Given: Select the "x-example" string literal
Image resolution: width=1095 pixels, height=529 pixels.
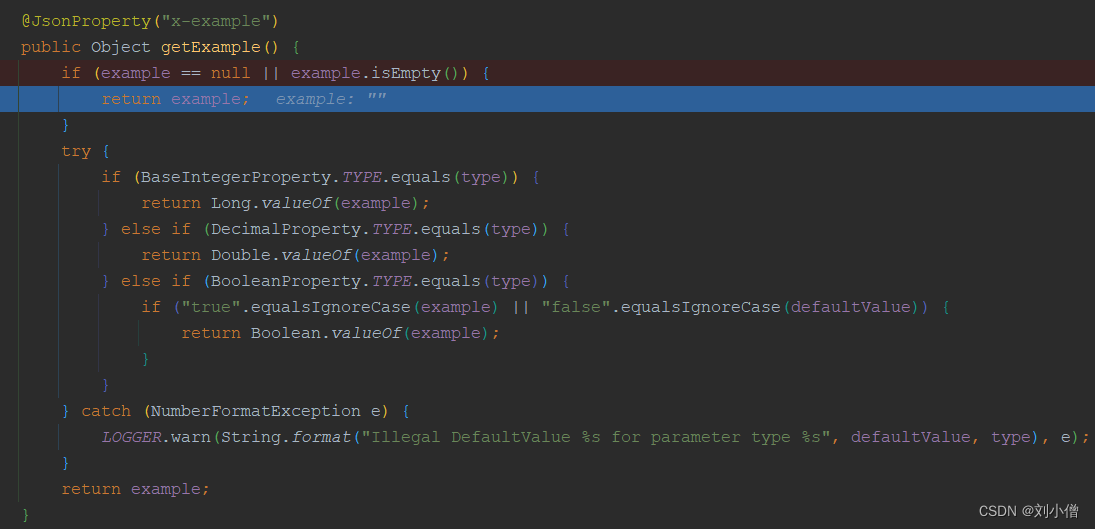Looking at the screenshot, I should [215, 21].
